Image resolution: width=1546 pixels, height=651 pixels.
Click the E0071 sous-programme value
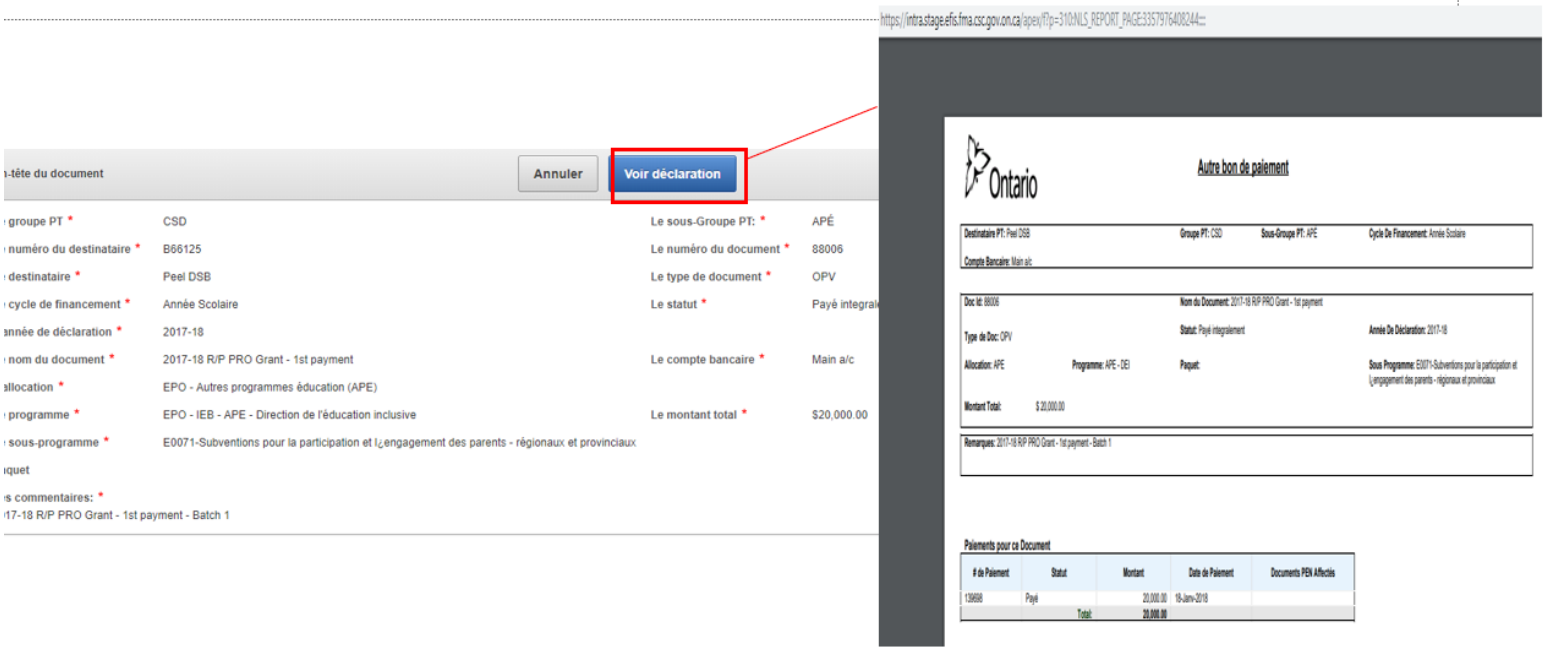[398, 442]
